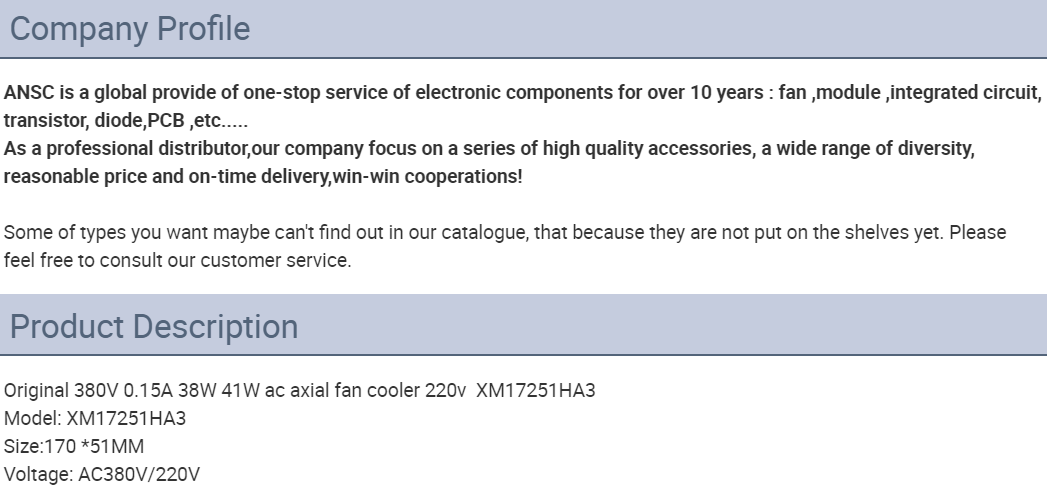
Task: Click the words 'high quality accessories'
Action: point(646,149)
